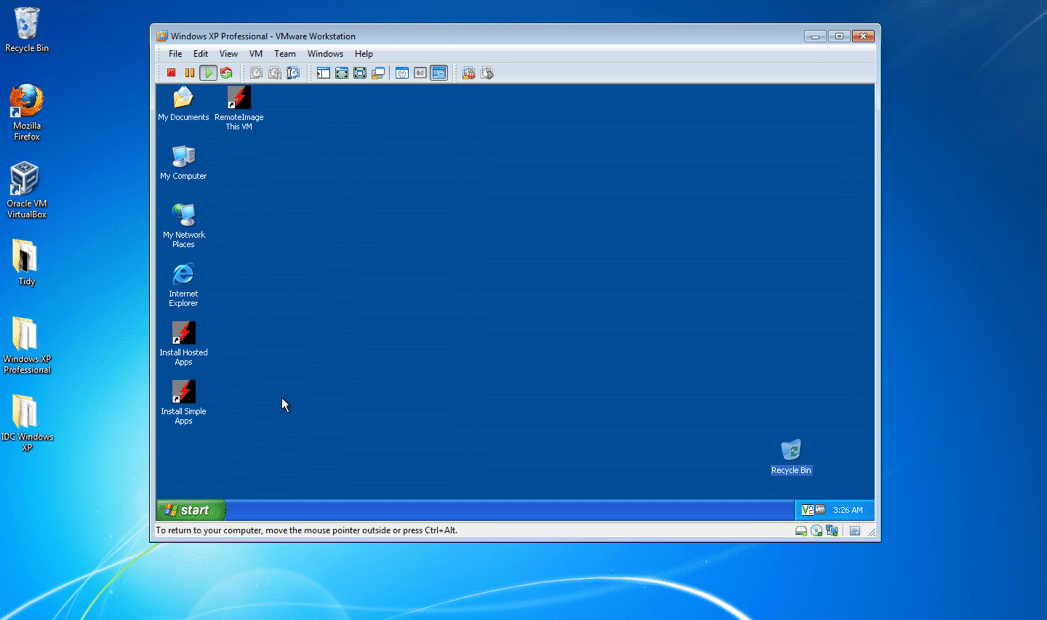Click the XP Start button
Viewport: 1047px width, 620px height.
191,510
